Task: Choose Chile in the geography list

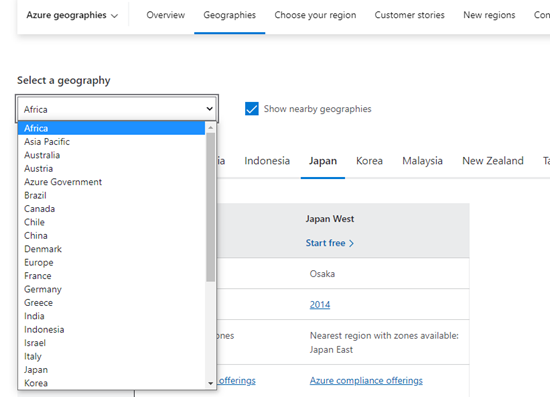Action: pyautogui.click(x=111, y=222)
